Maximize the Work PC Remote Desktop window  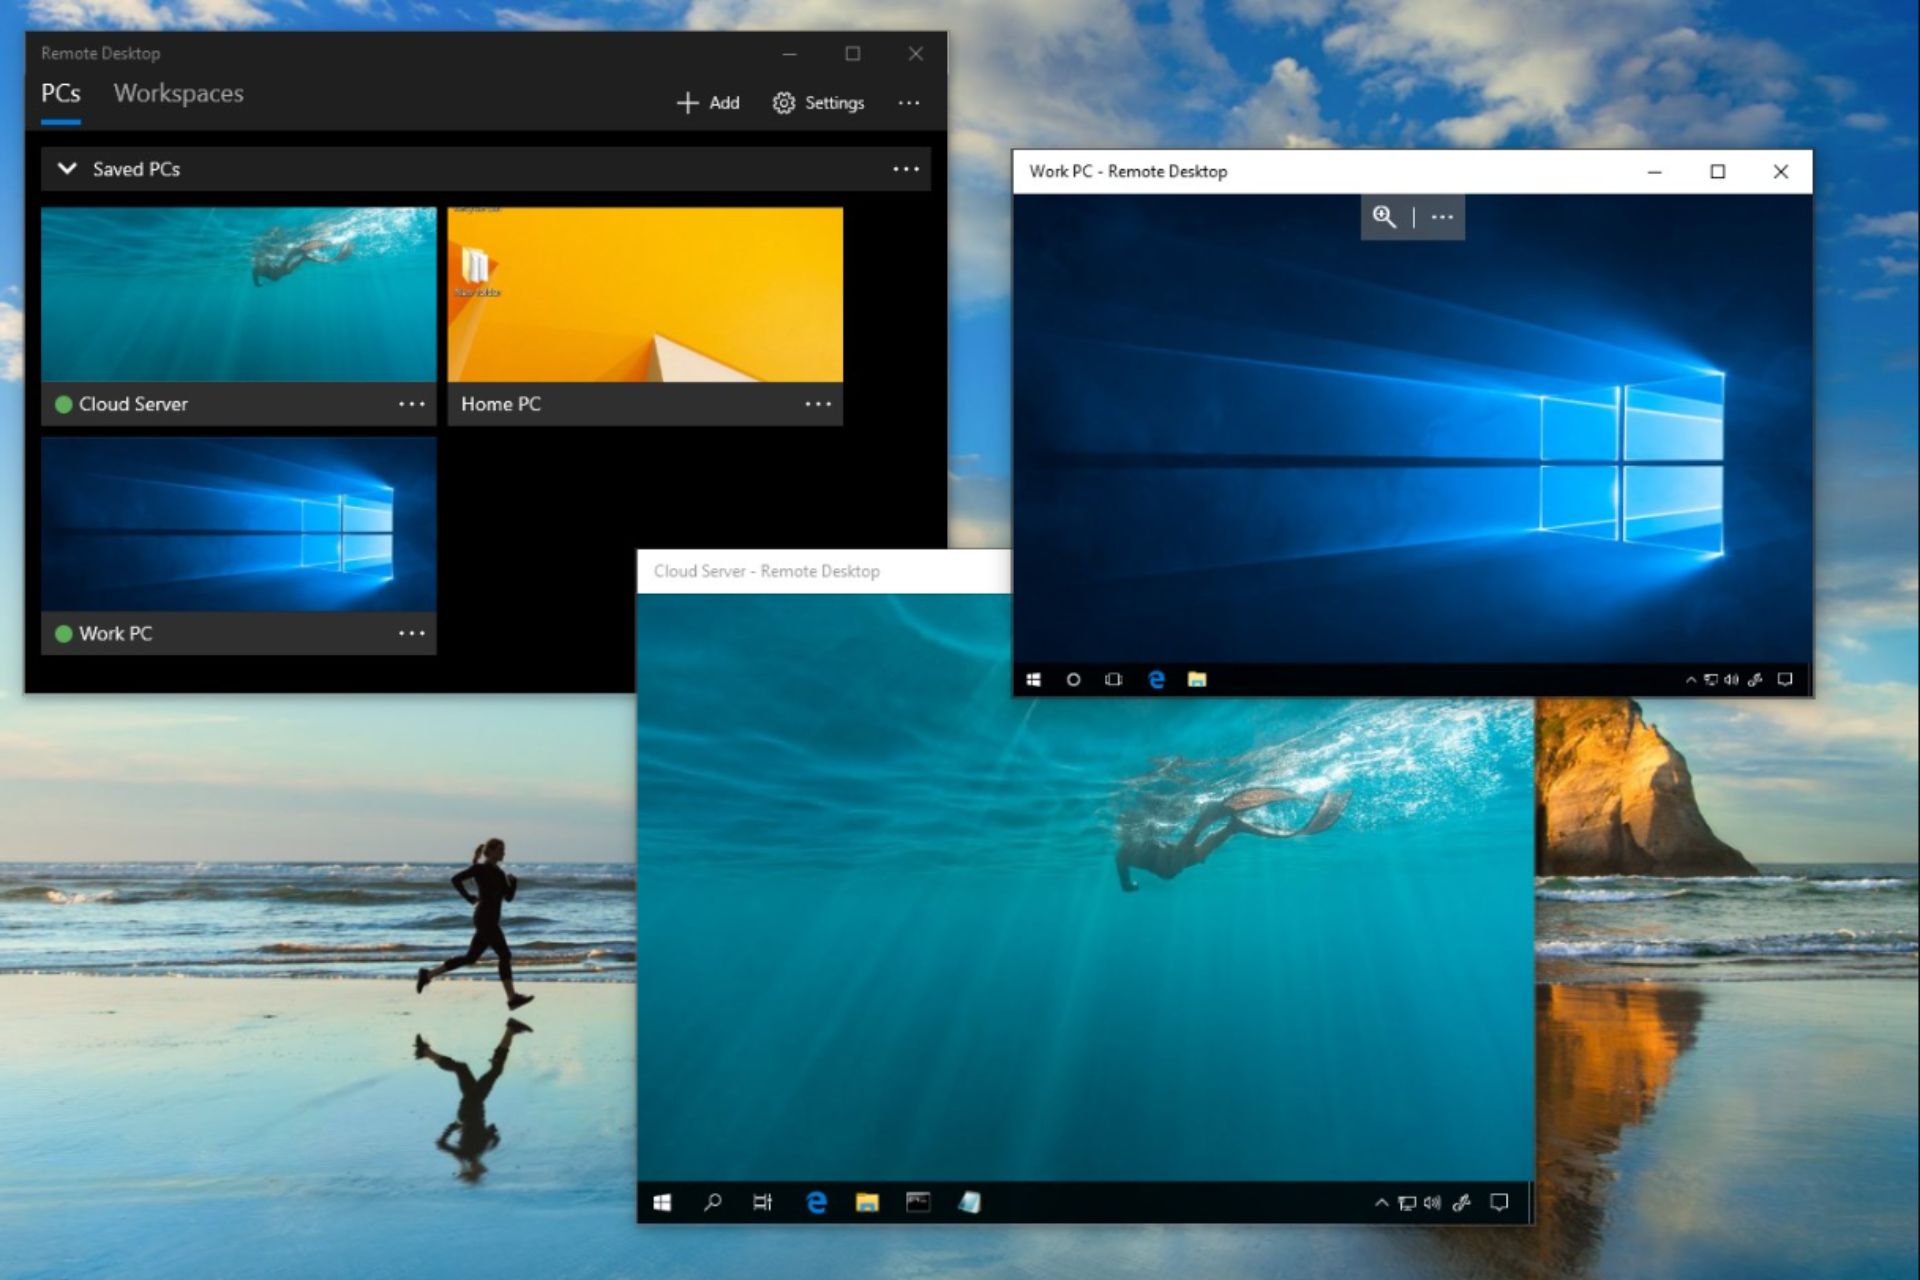[1718, 172]
